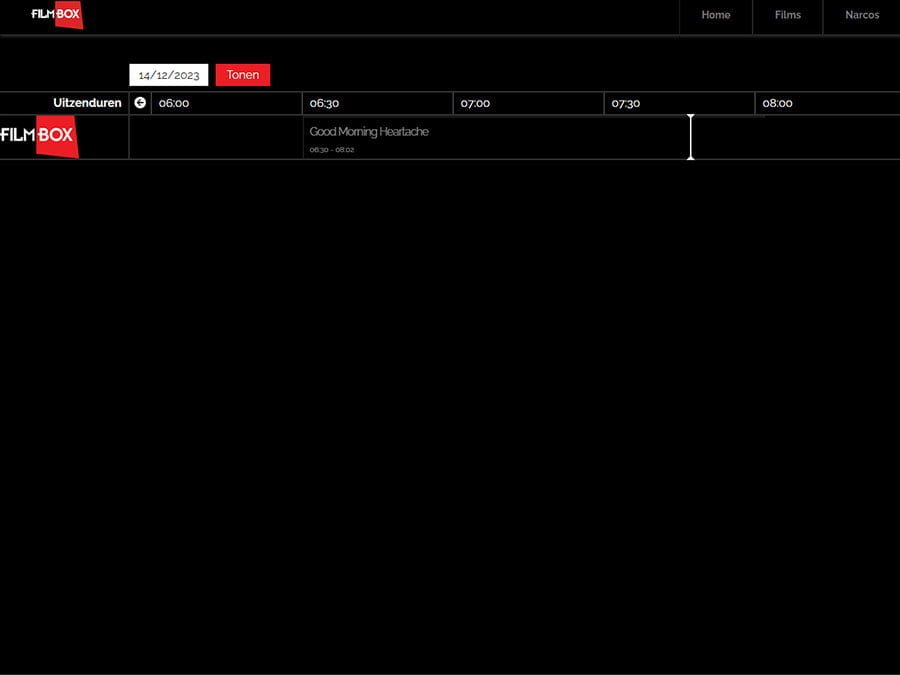Click the Uitzenduren header label
Image resolution: width=900 pixels, height=675 pixels.
point(87,102)
